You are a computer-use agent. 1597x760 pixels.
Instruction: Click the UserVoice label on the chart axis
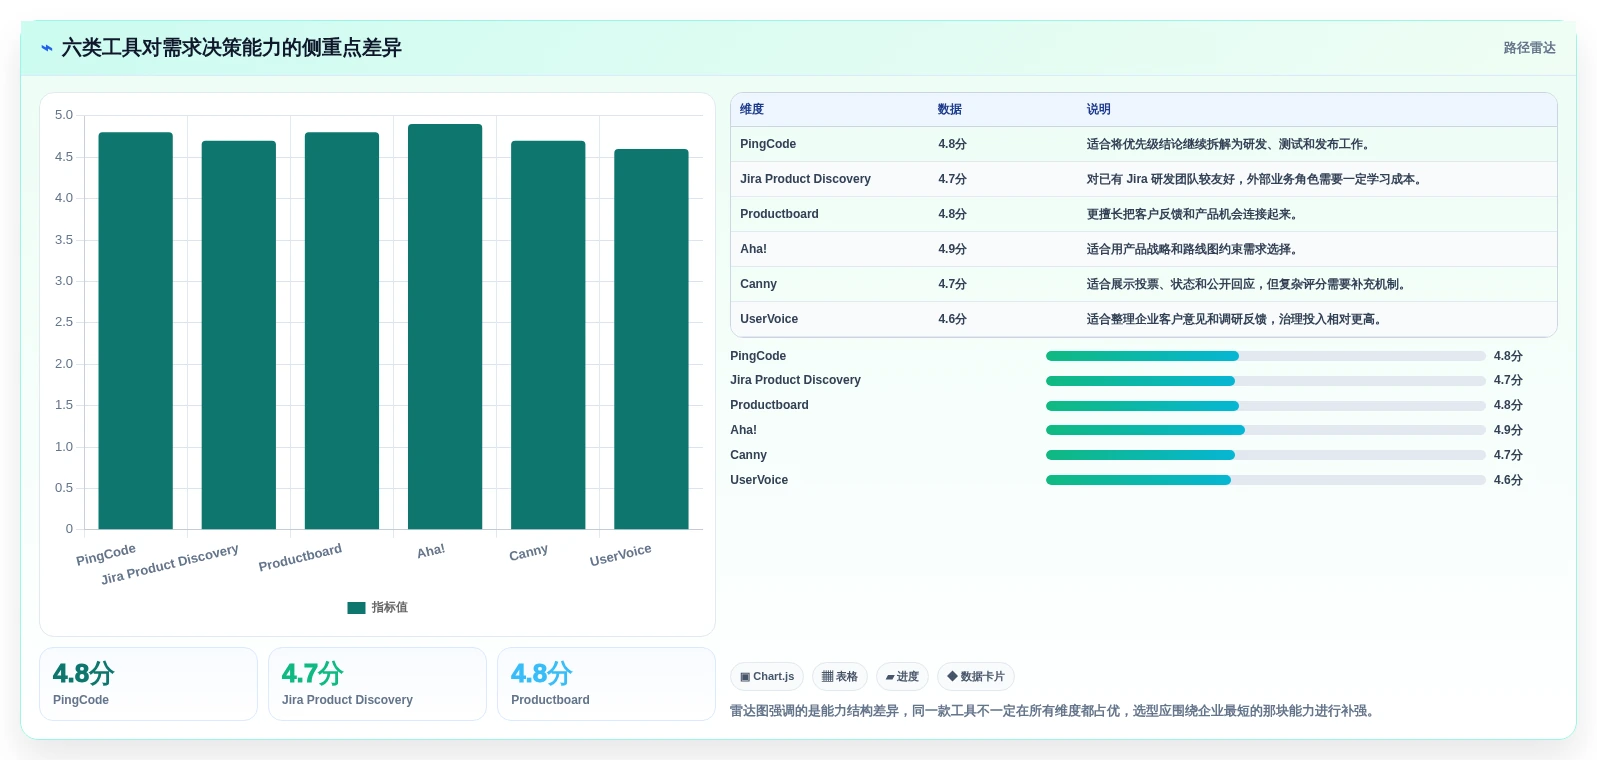point(620,555)
